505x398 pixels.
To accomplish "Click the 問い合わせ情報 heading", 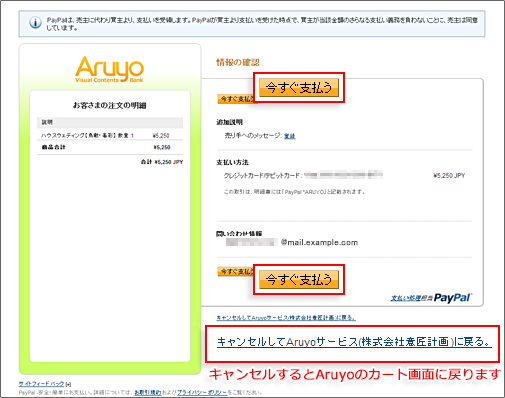I will (239, 234).
